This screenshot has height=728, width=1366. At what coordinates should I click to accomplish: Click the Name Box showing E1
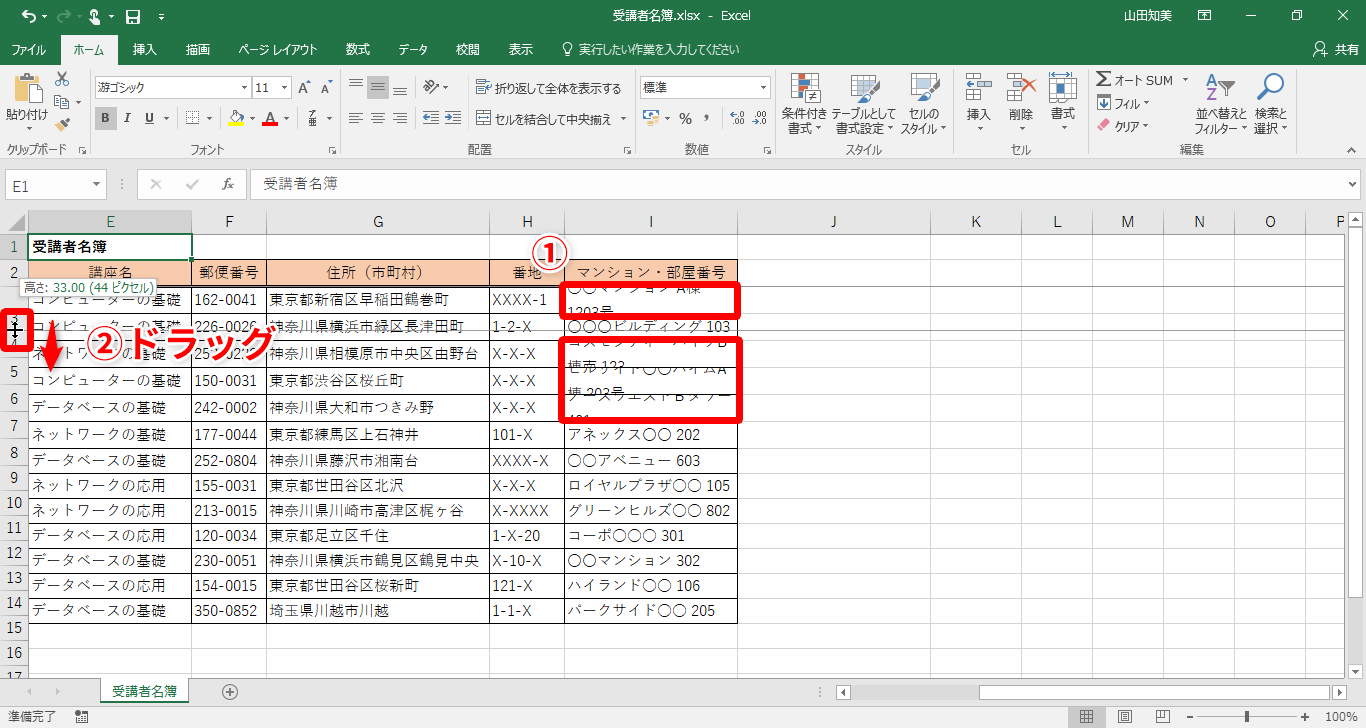click(55, 185)
